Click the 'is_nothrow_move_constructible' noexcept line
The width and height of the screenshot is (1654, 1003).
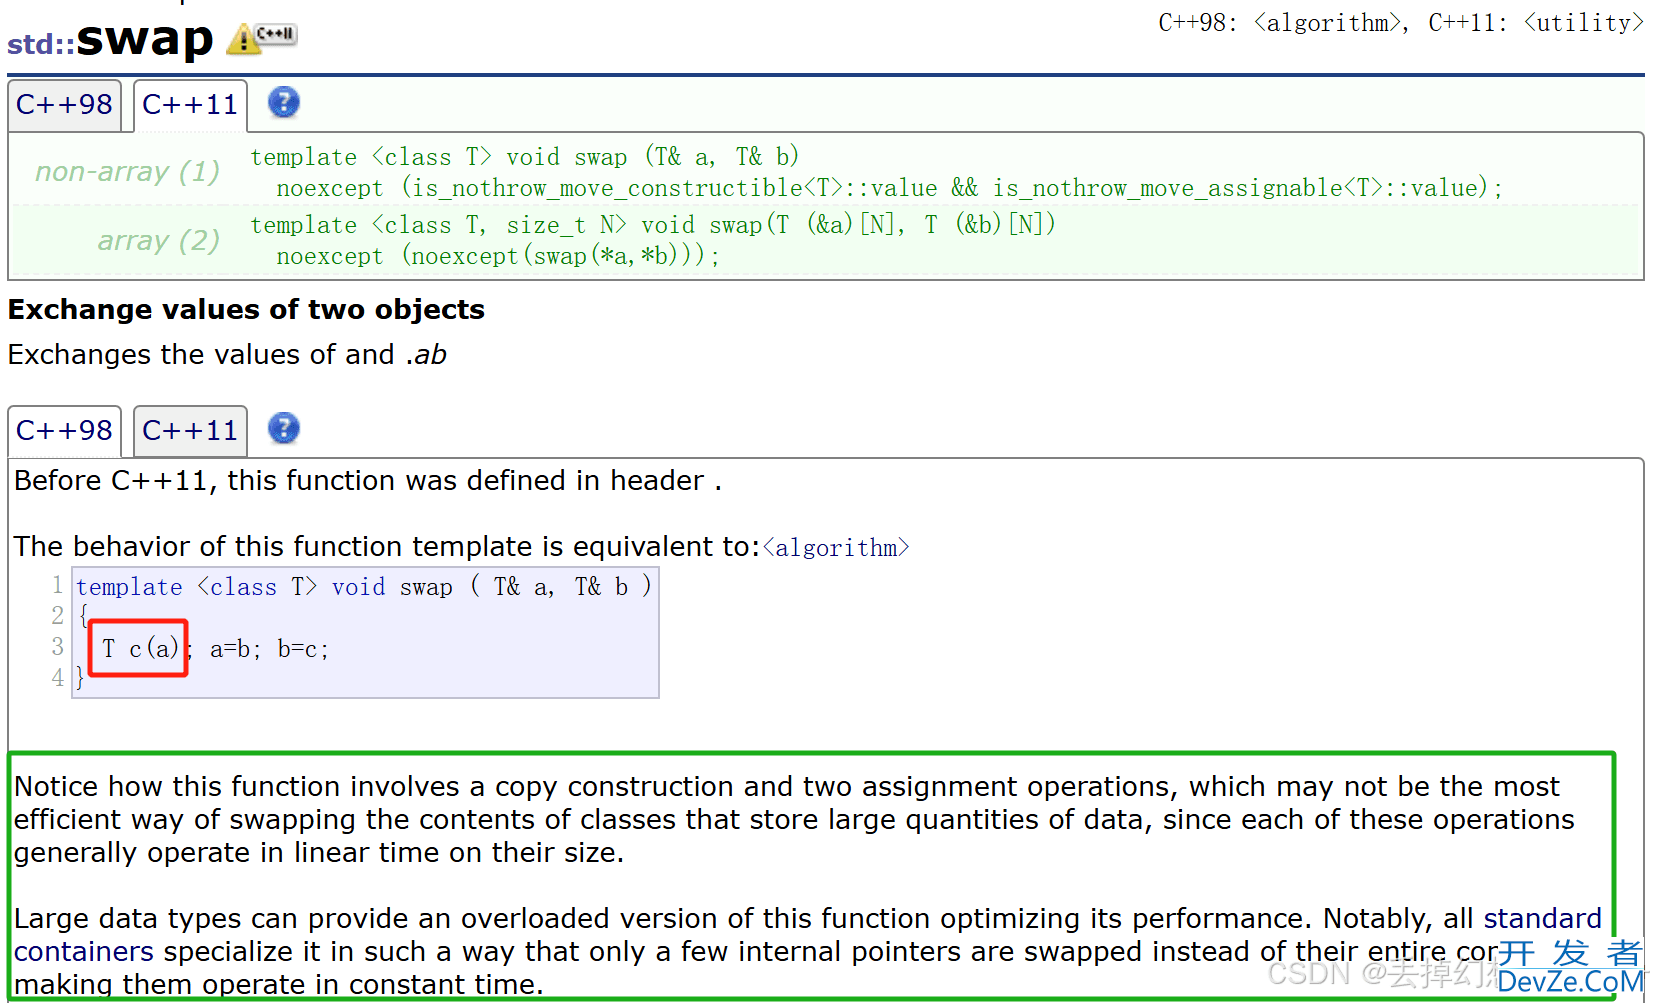click(889, 188)
